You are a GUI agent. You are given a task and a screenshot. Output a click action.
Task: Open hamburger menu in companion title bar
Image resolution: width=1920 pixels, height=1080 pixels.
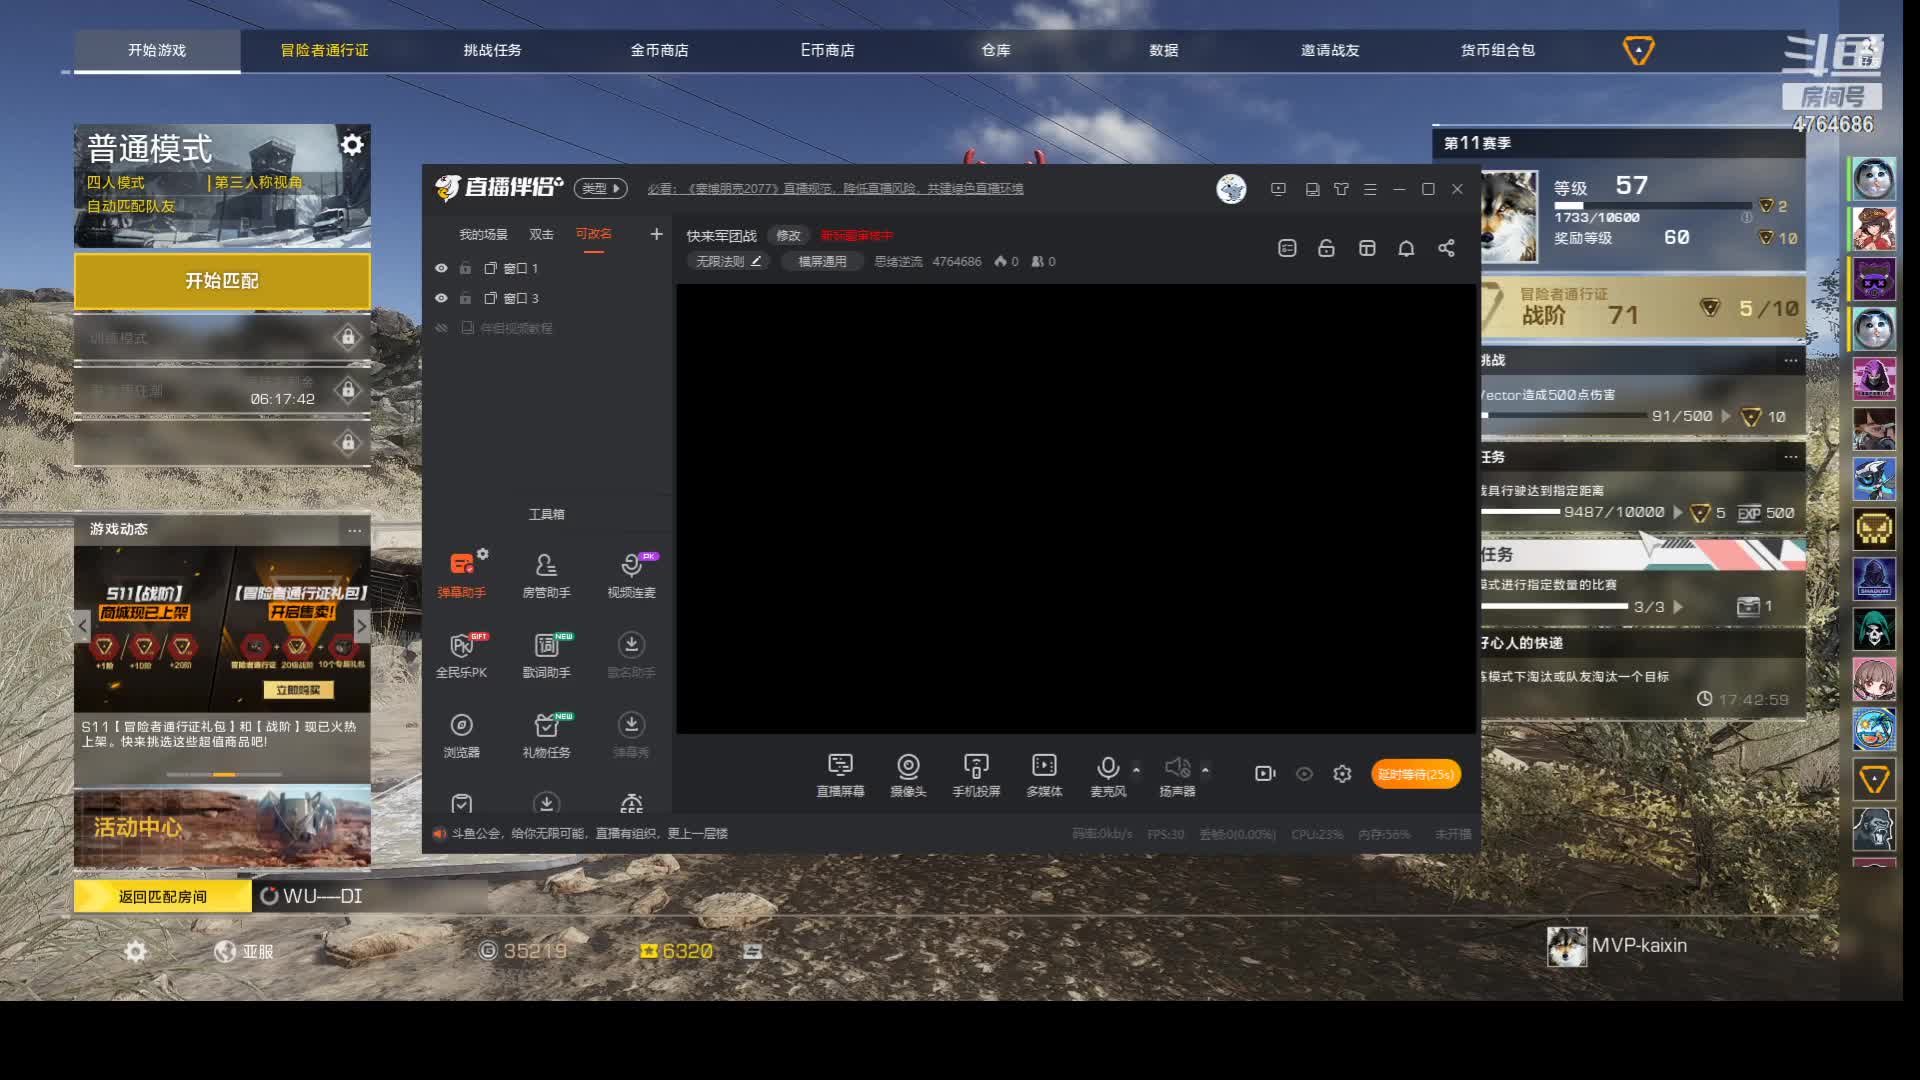1370,189
